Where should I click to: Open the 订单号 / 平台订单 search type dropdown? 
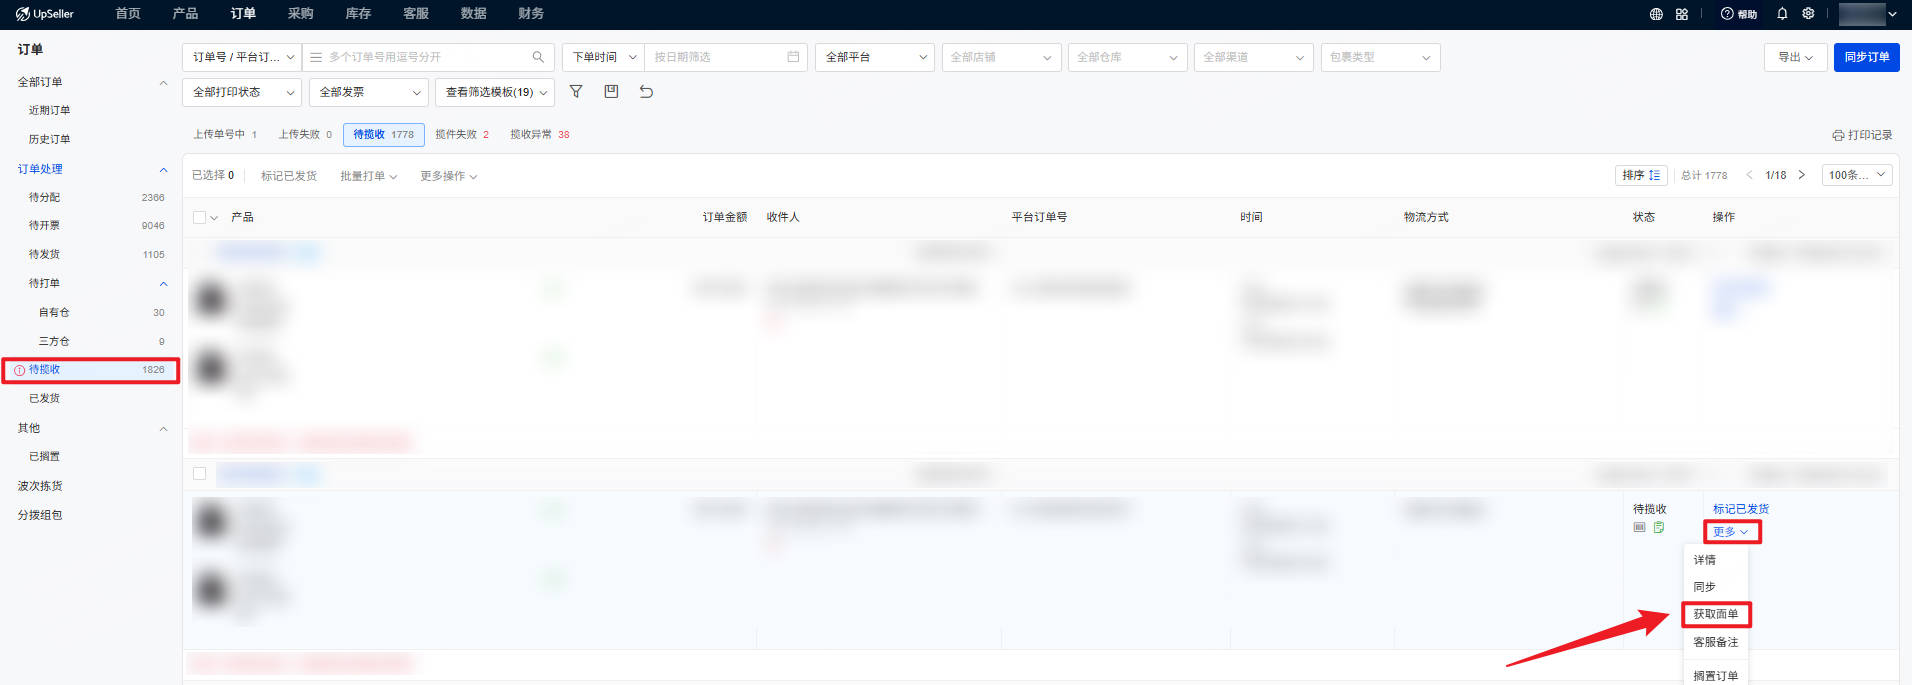click(242, 57)
